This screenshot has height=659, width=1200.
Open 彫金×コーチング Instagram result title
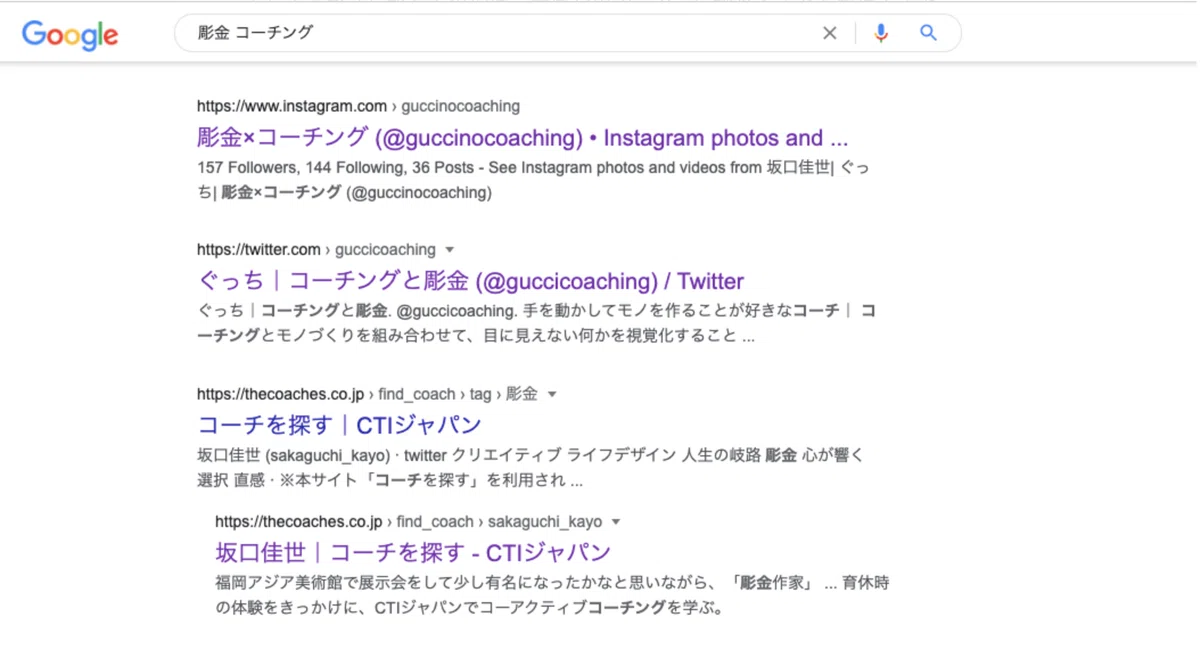pyautogui.click(x=523, y=138)
